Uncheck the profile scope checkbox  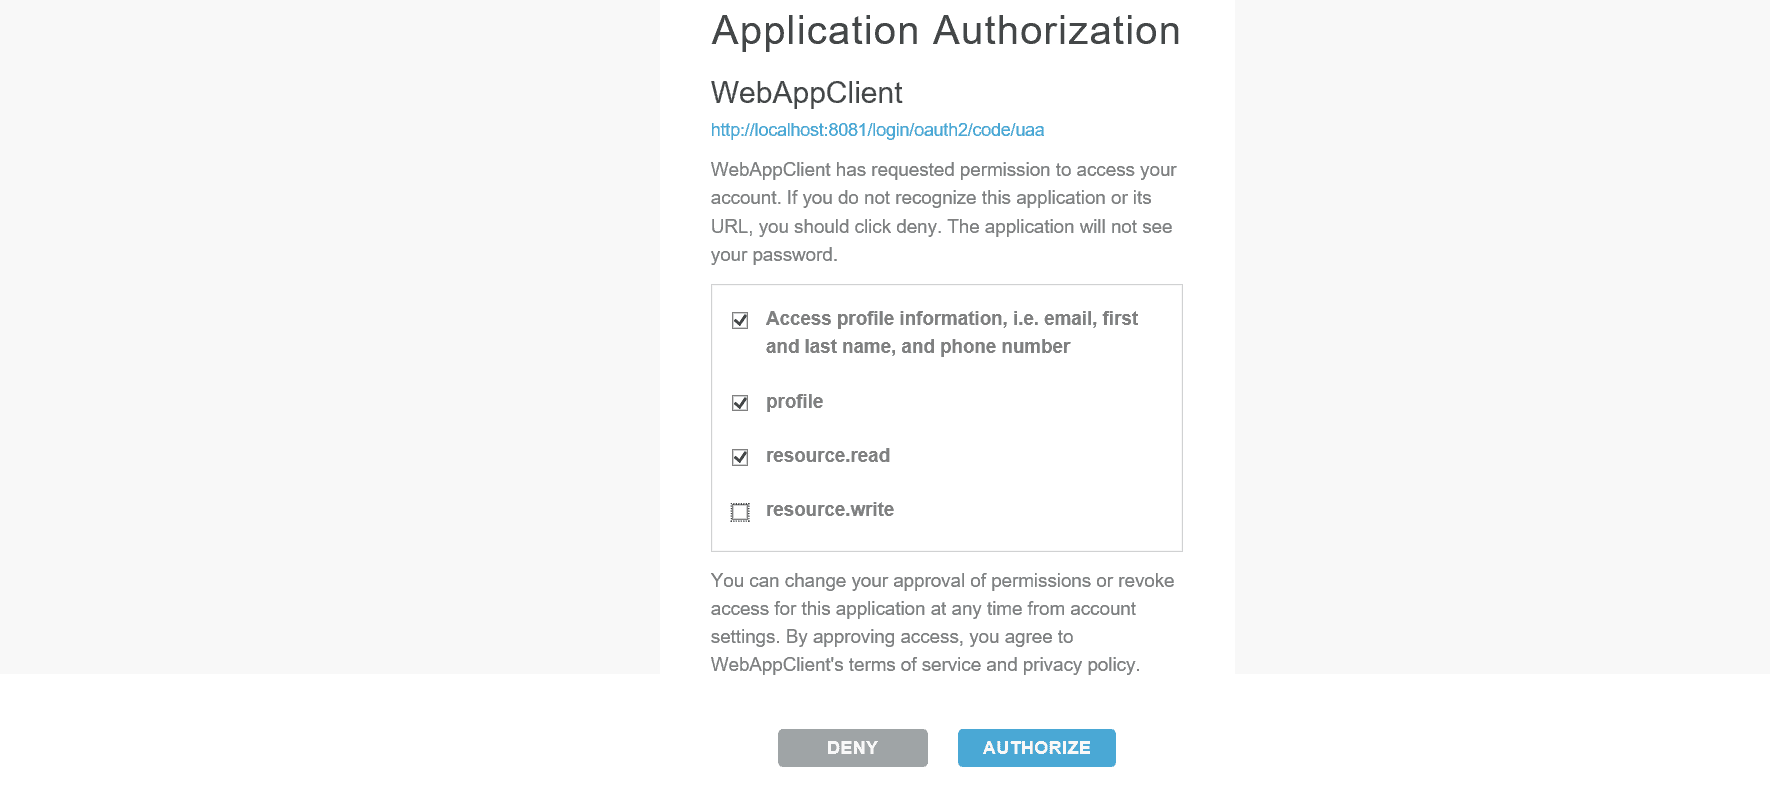pyautogui.click(x=740, y=403)
